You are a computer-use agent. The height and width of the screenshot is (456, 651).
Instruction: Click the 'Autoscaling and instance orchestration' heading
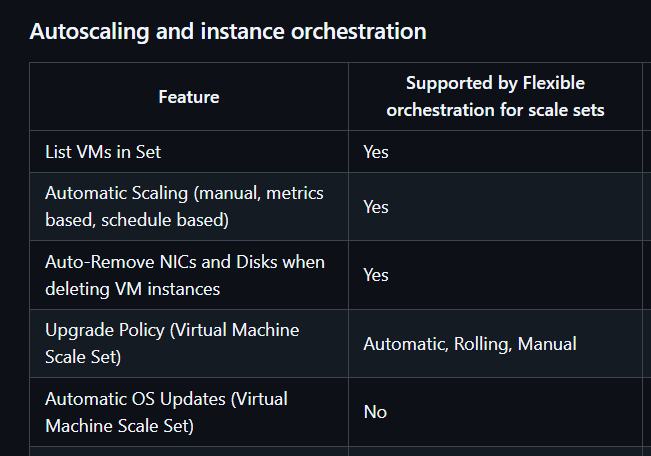pyautogui.click(x=228, y=31)
